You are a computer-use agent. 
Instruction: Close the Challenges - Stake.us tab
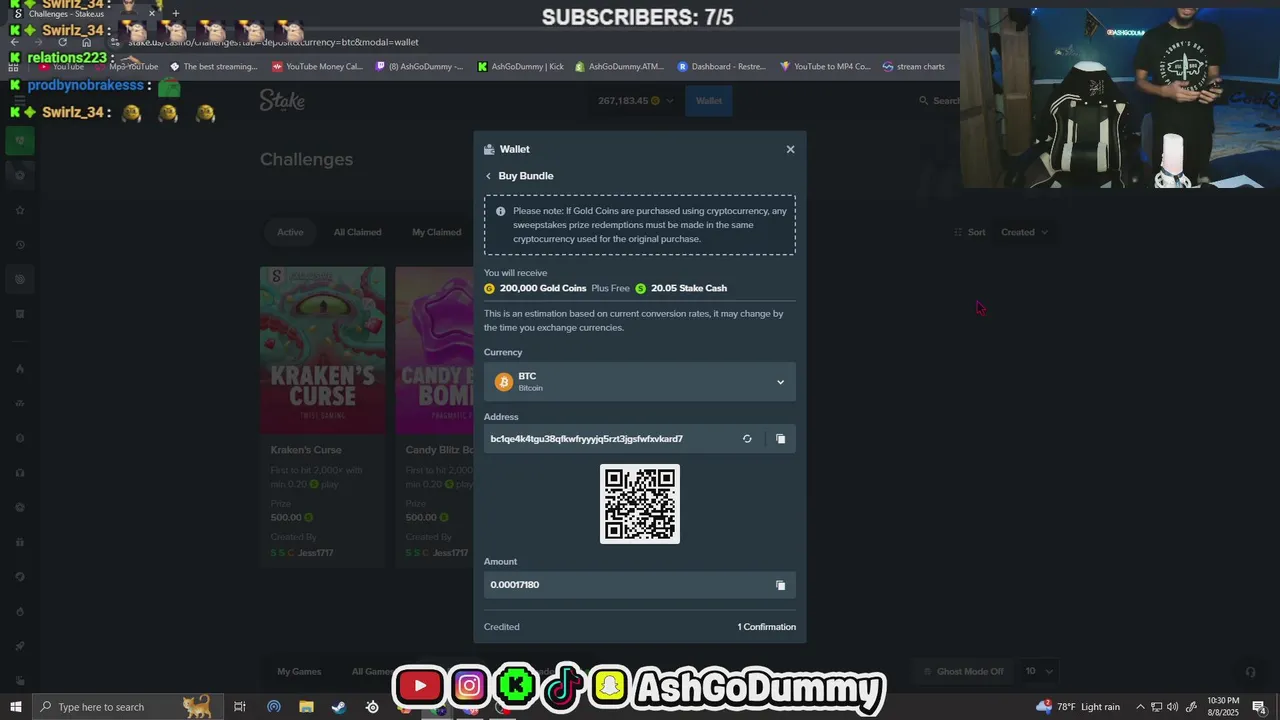[x=152, y=13]
